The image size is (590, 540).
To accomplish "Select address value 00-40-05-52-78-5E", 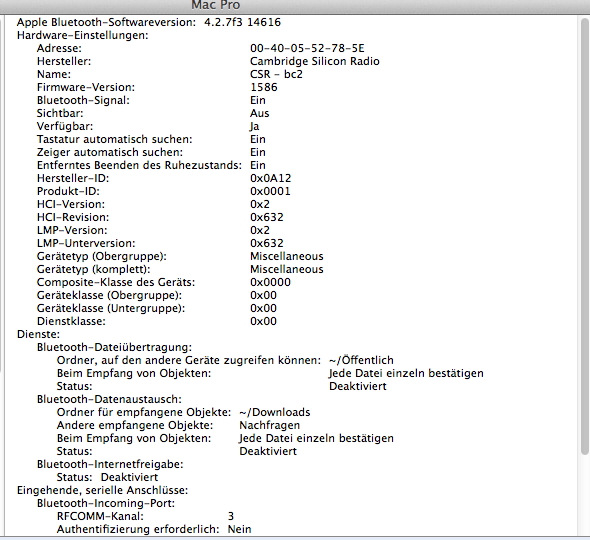I will (307, 48).
